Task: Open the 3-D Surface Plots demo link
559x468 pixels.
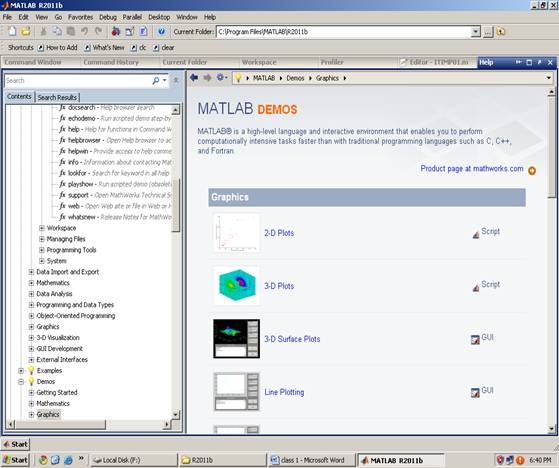Action: [292, 339]
